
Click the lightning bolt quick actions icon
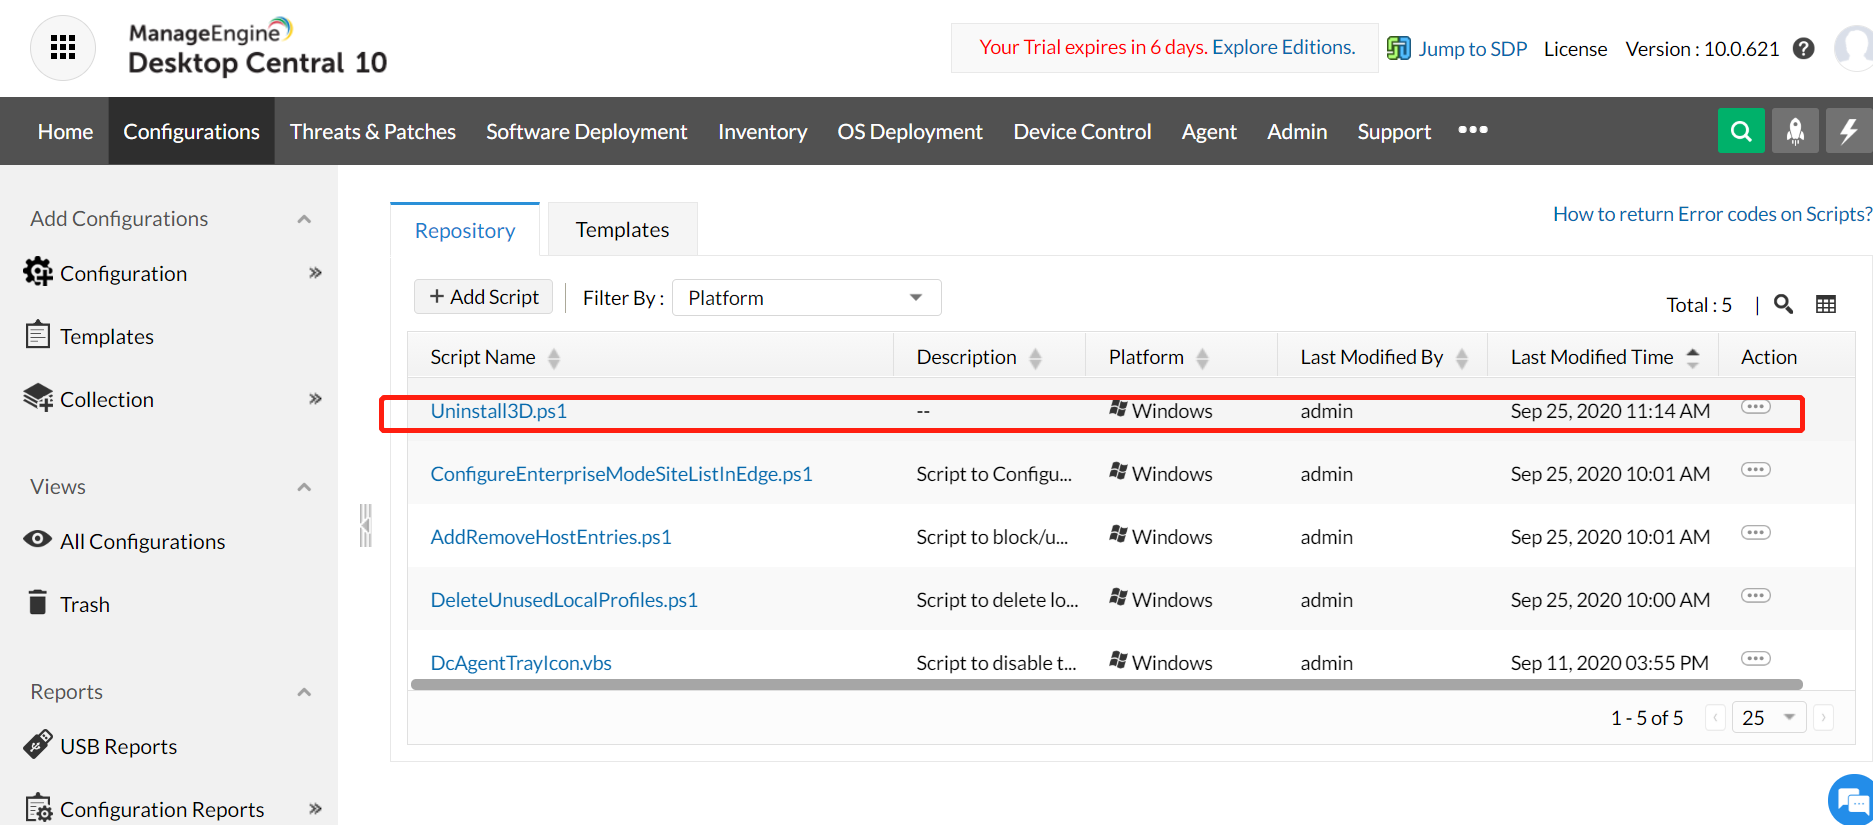pos(1848,131)
